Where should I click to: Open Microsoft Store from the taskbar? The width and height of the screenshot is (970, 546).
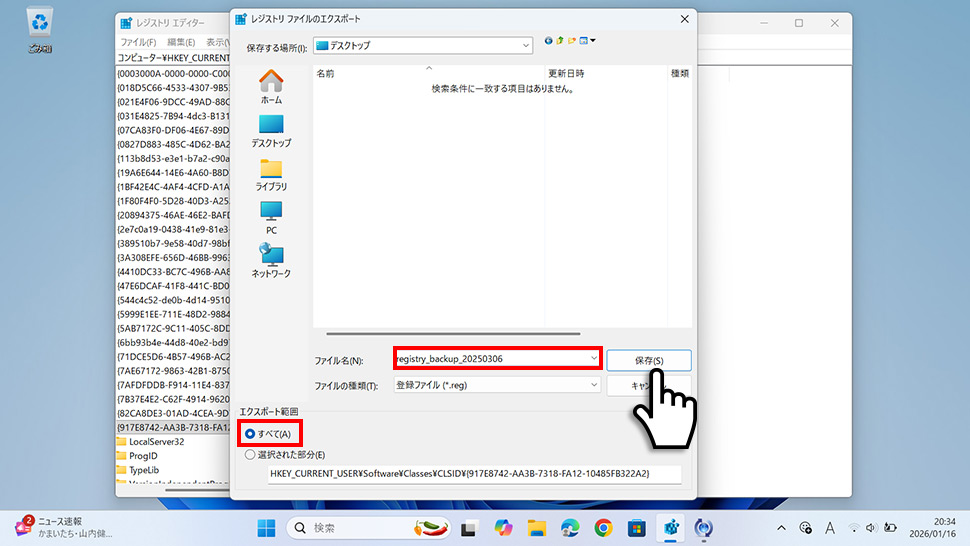[637, 528]
